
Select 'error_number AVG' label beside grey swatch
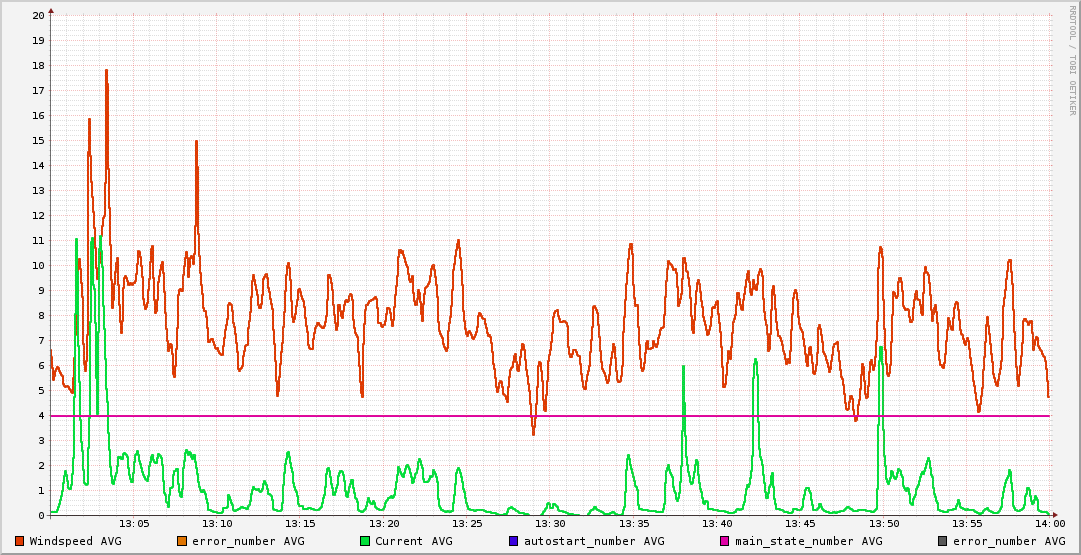click(1009, 541)
